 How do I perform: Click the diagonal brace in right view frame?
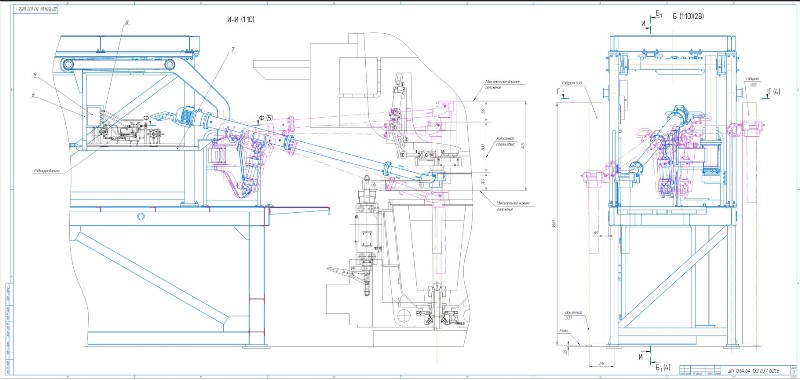[x=673, y=276]
